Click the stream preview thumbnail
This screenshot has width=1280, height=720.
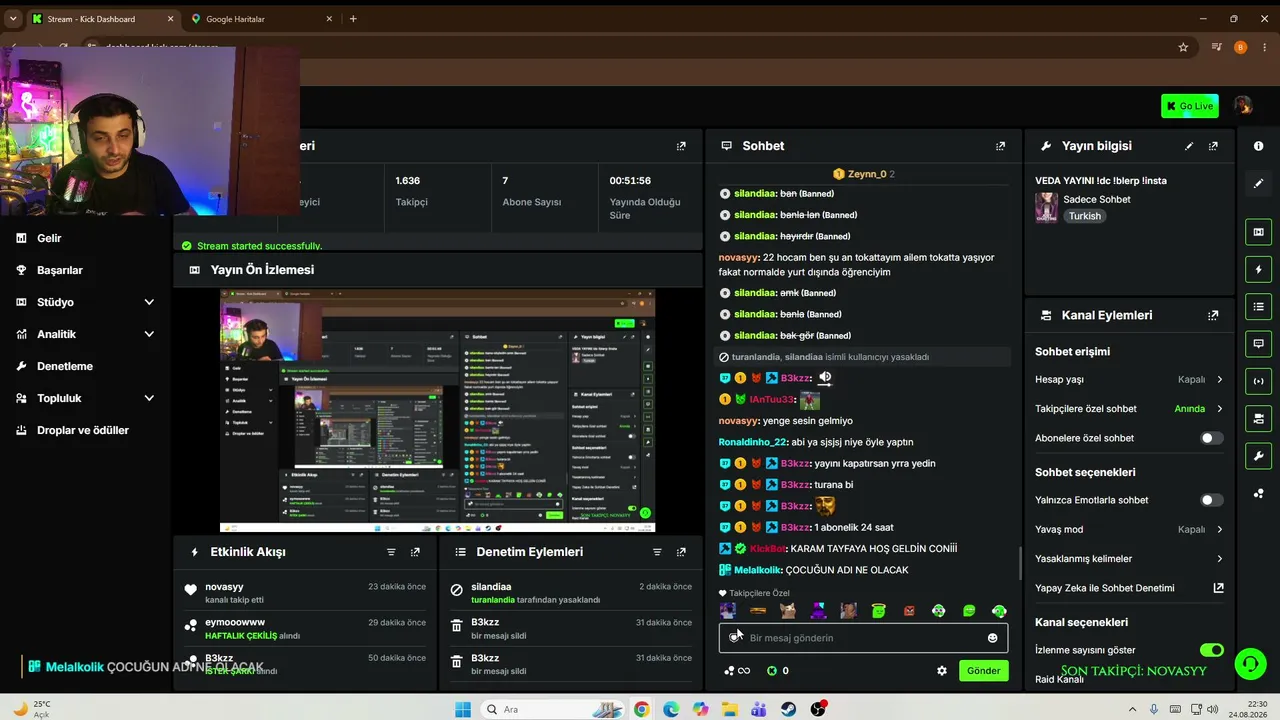[437, 411]
